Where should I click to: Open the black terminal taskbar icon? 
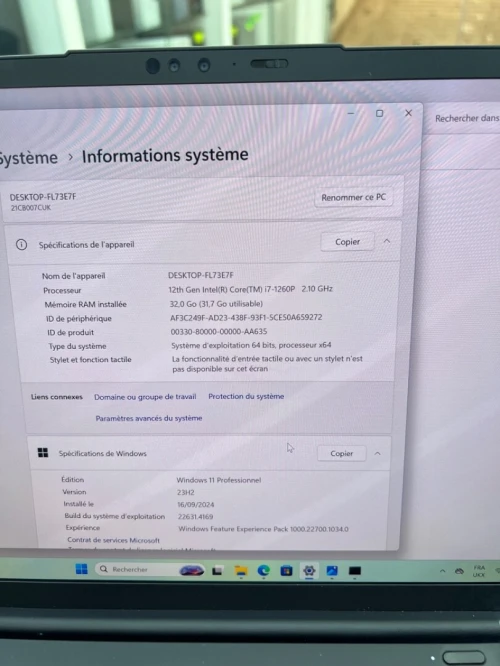coord(355,571)
